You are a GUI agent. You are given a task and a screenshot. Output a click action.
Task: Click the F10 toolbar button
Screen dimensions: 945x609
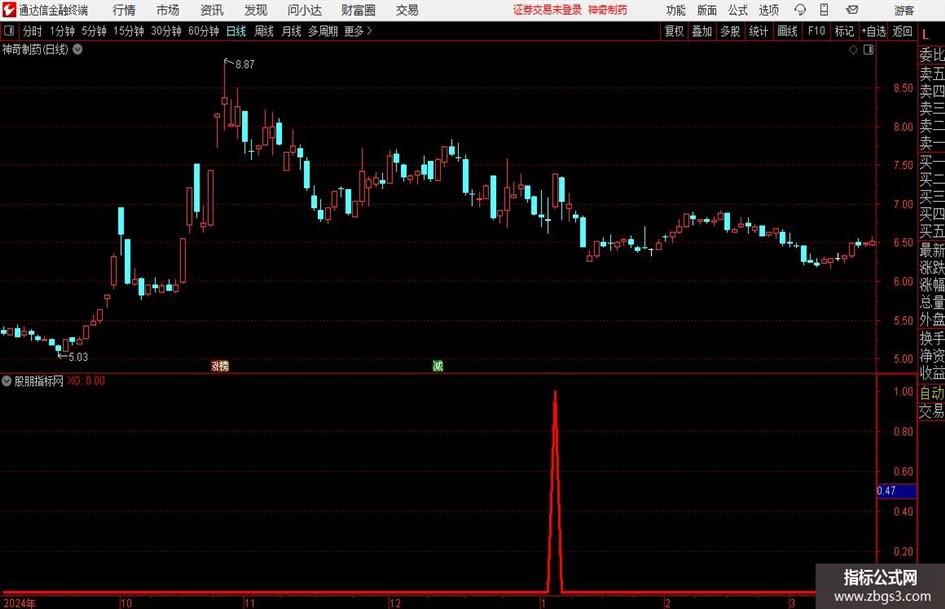[x=817, y=31]
